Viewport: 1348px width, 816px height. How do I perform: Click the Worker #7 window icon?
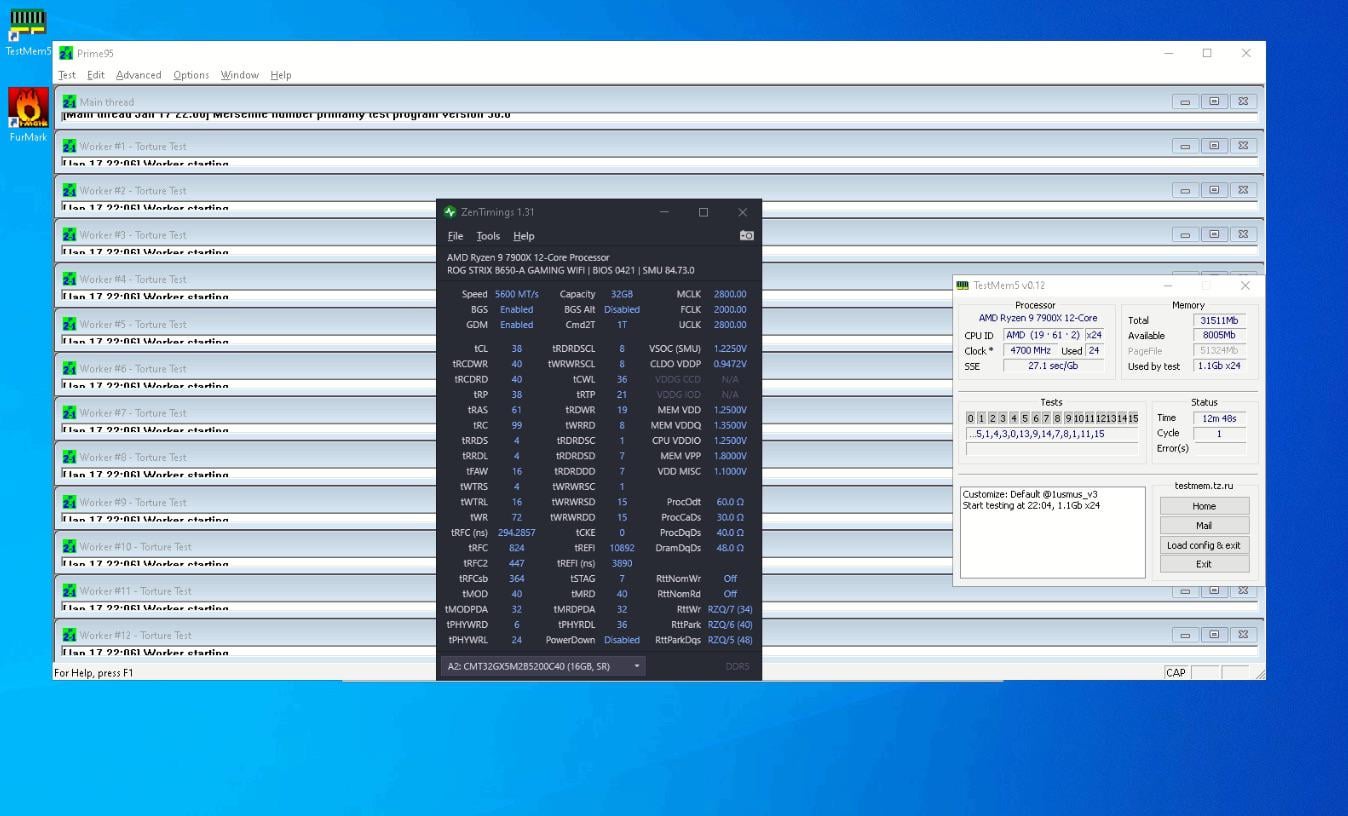point(69,413)
